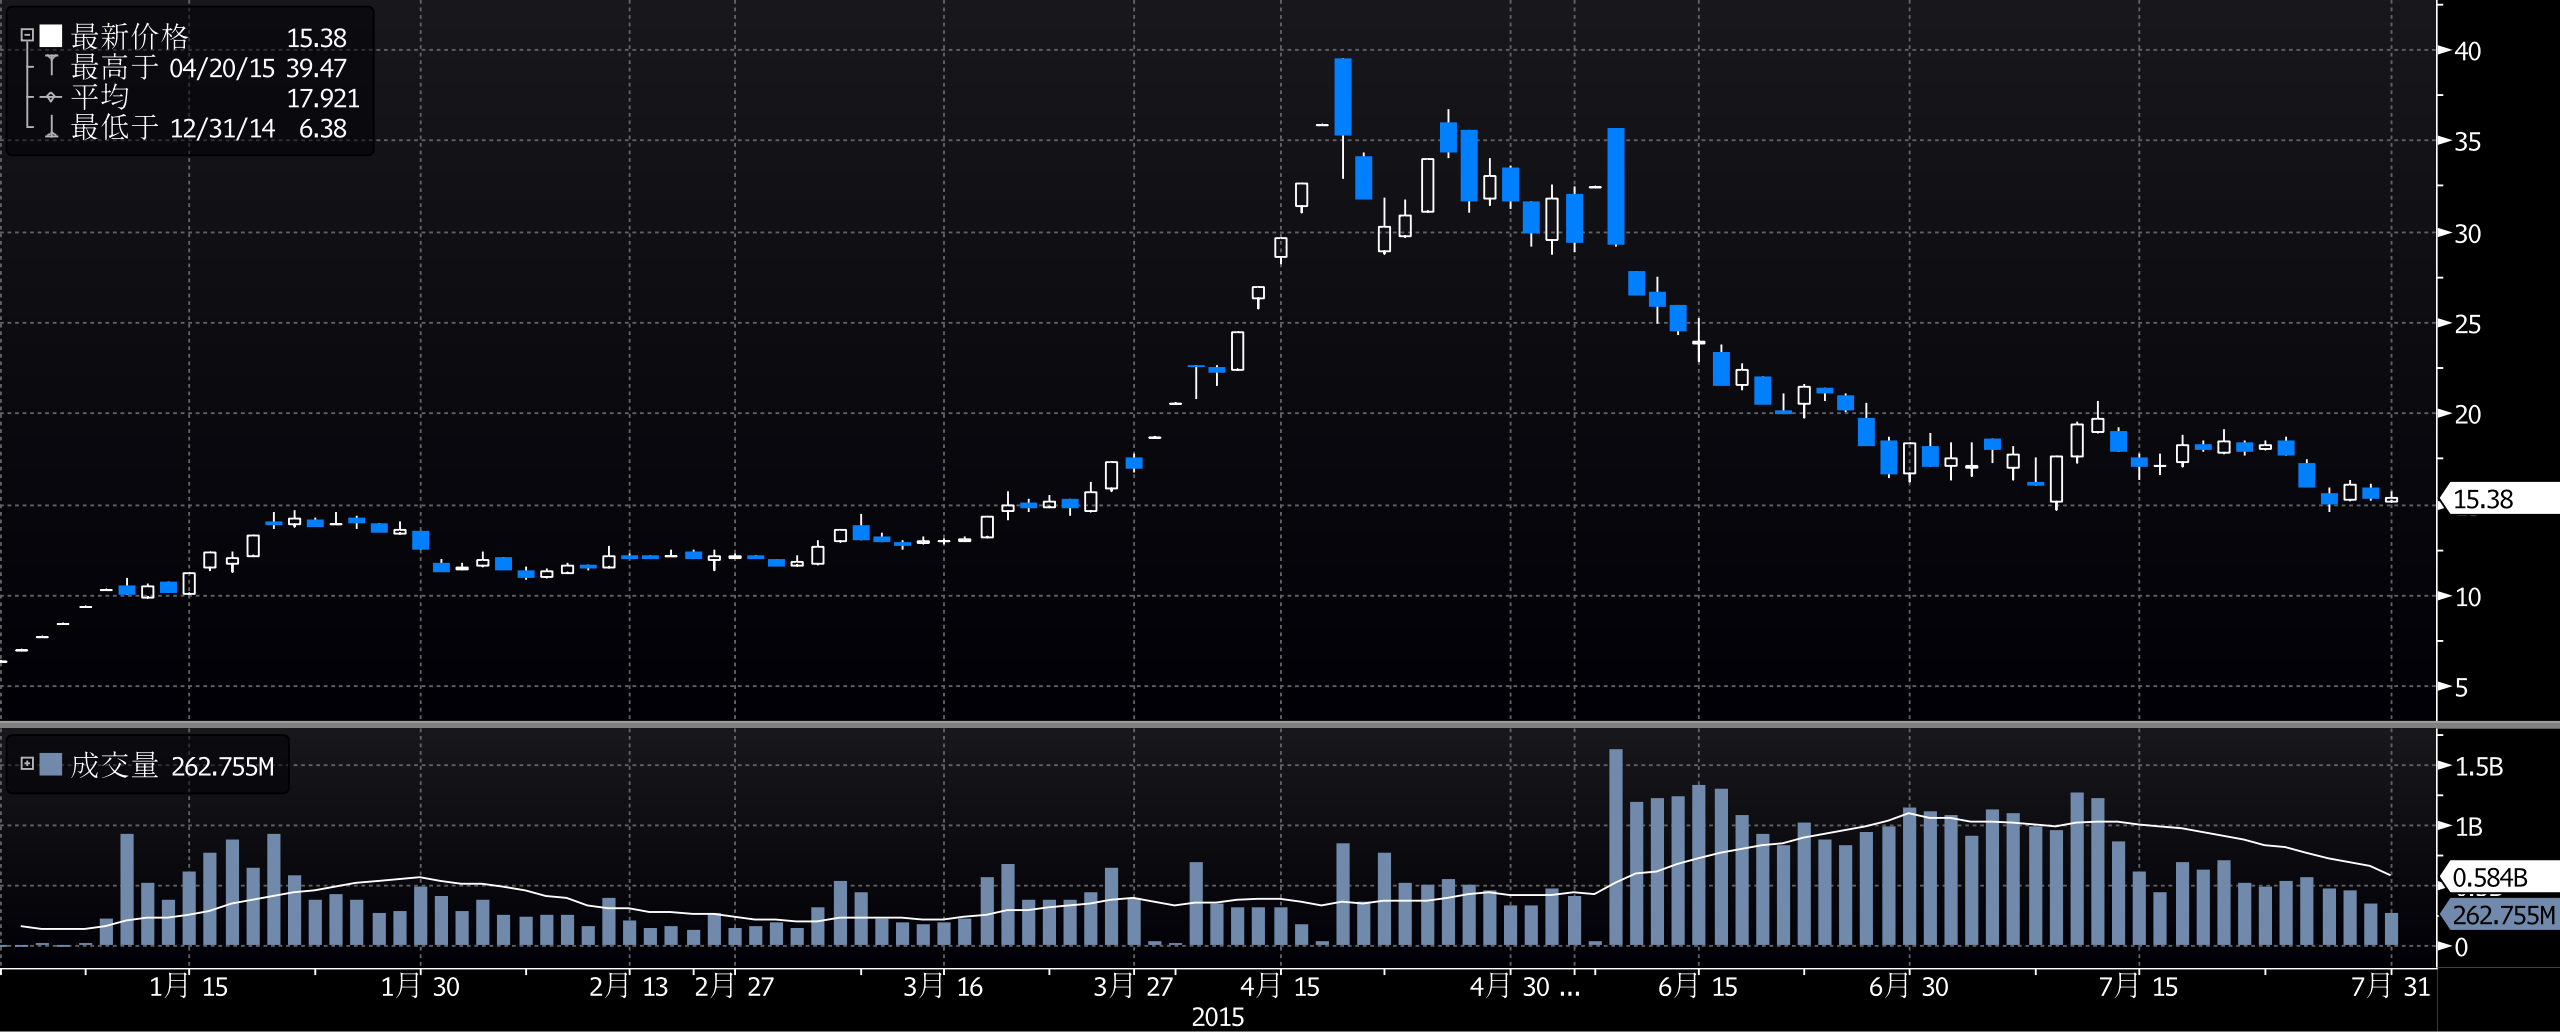The image size is (2560, 1032).
Task: Click the 4月 15 date label
Action: click(1280, 986)
